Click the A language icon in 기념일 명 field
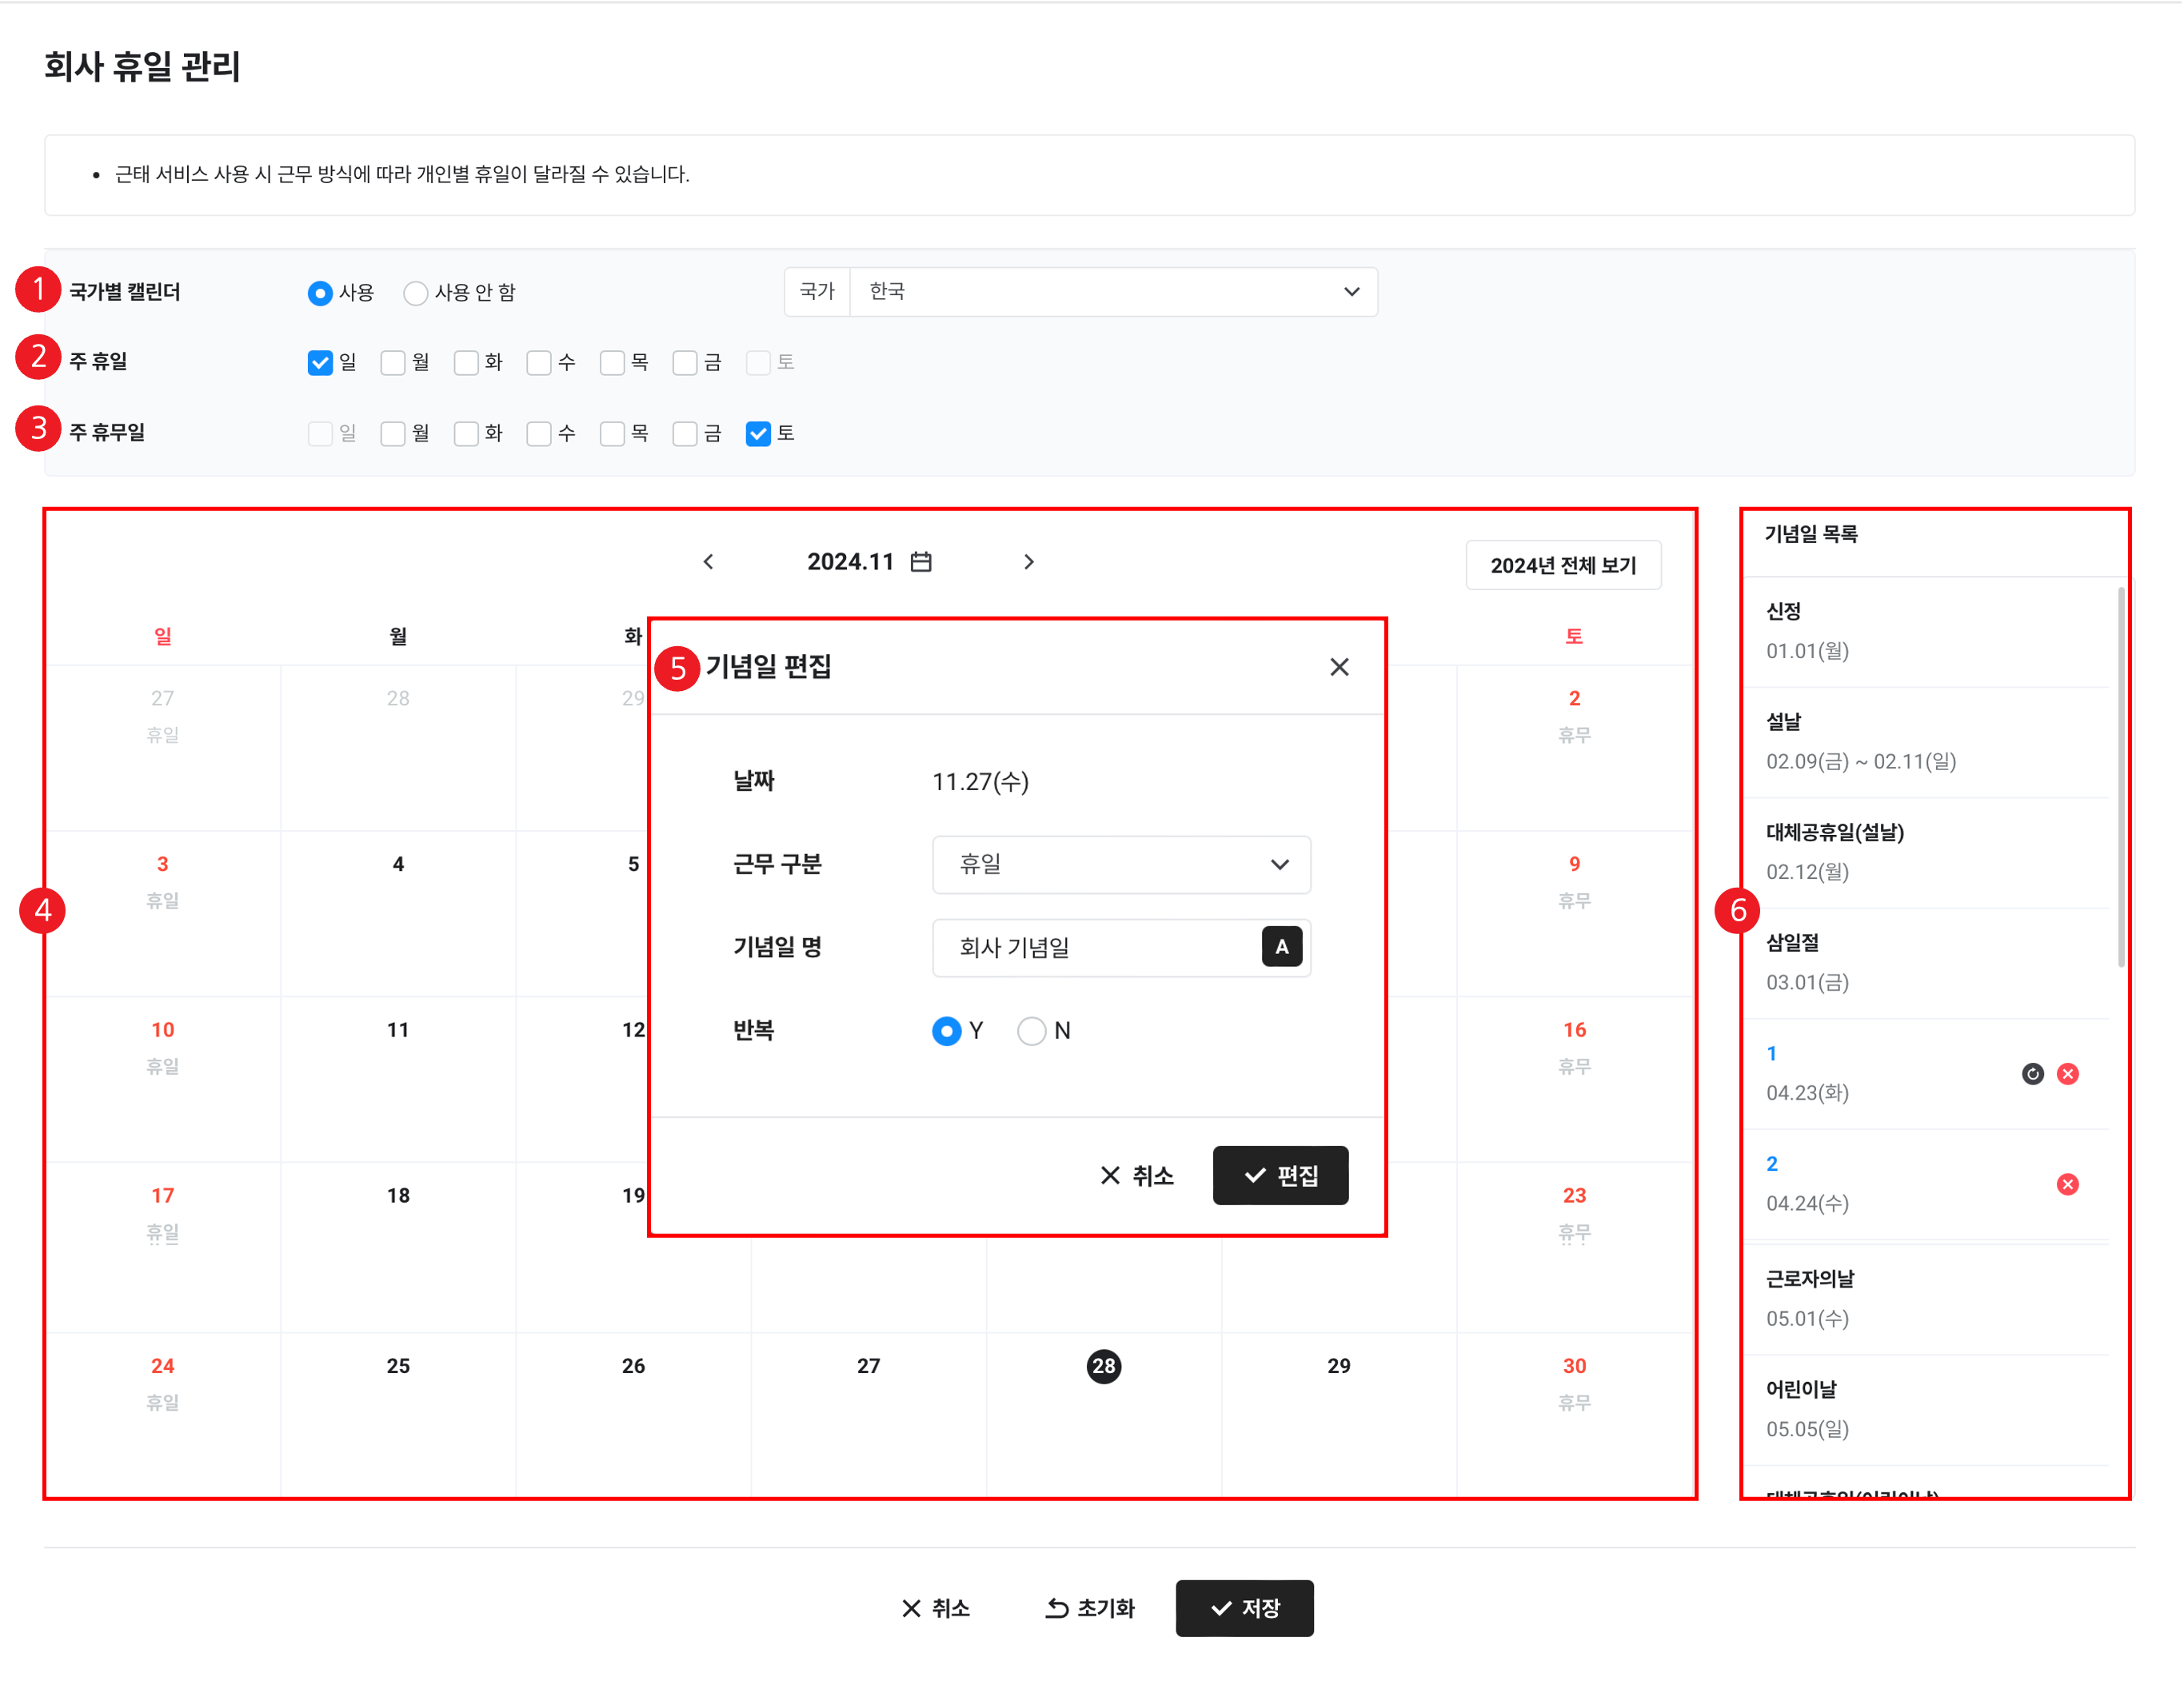The width and height of the screenshot is (2184, 1689). click(x=1281, y=947)
